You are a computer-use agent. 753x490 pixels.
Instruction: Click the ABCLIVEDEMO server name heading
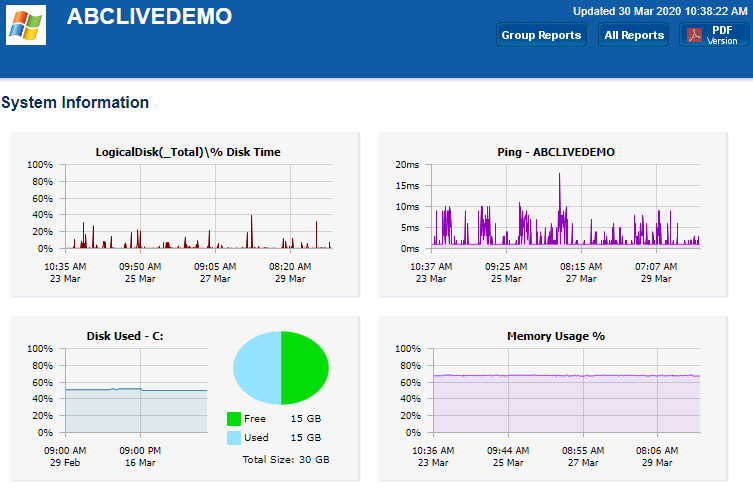coord(149,17)
